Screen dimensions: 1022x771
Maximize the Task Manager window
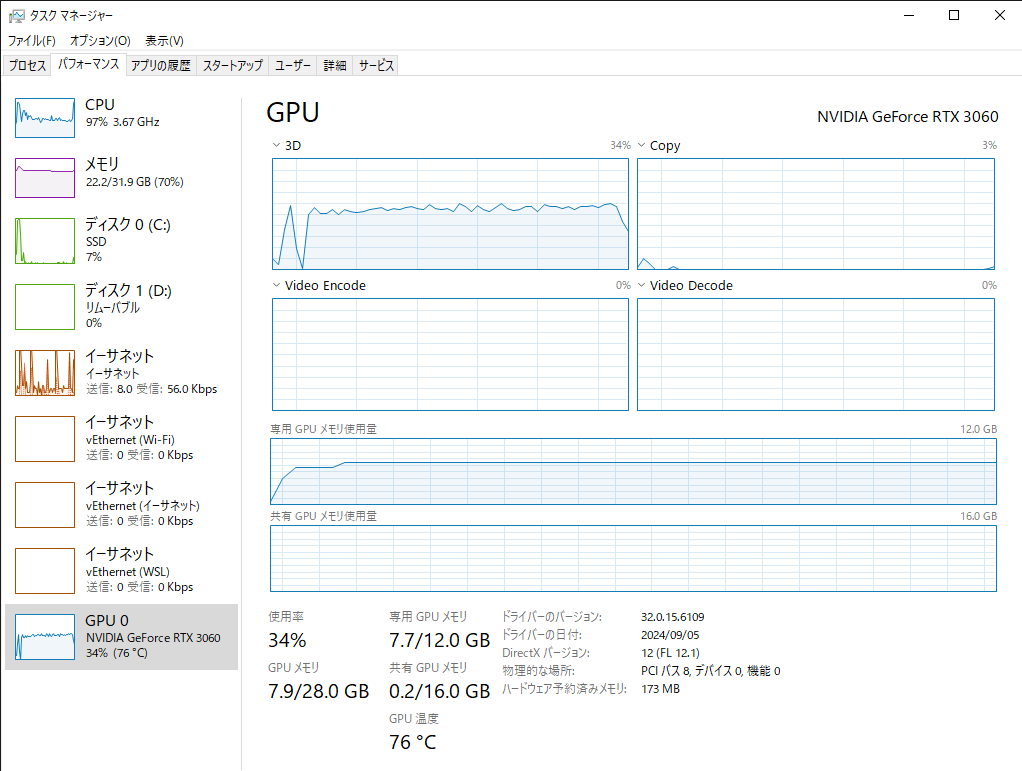coord(954,15)
